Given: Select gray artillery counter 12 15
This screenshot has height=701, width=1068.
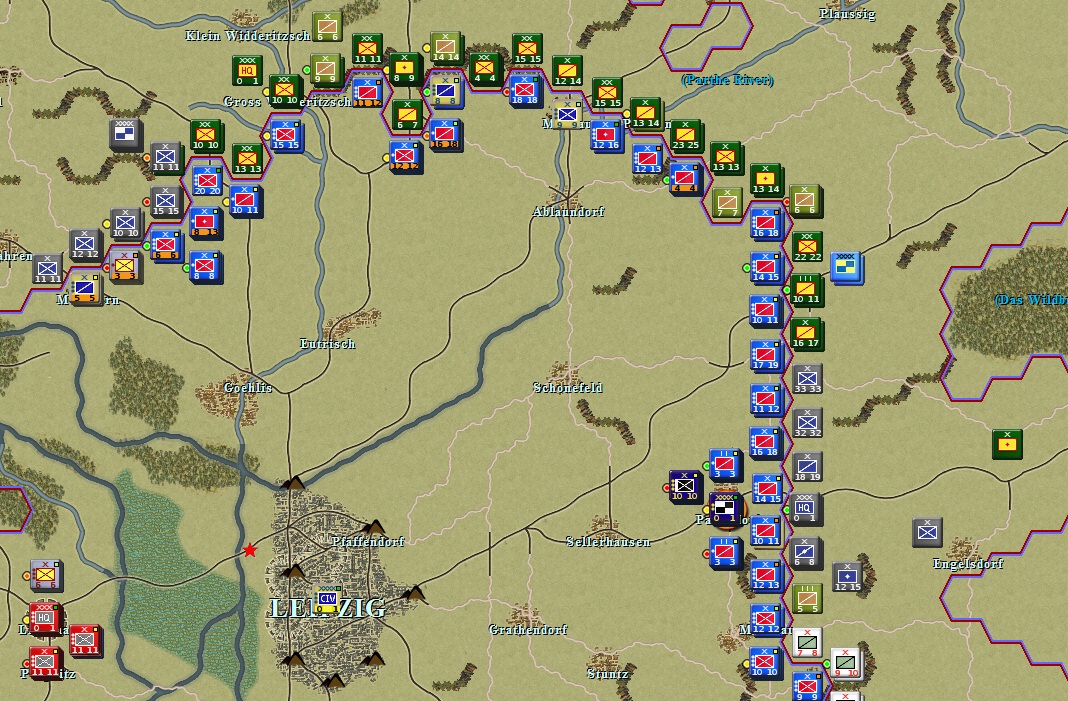Looking at the screenshot, I should 847,576.
